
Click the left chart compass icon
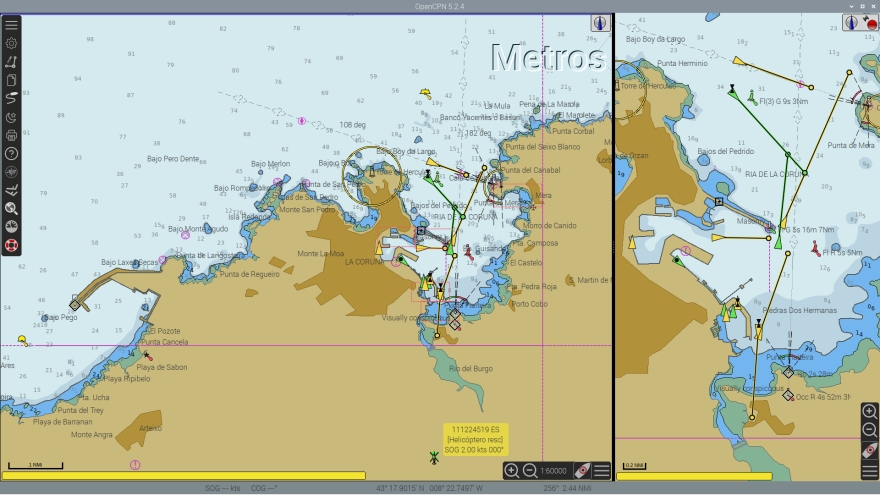coord(600,23)
